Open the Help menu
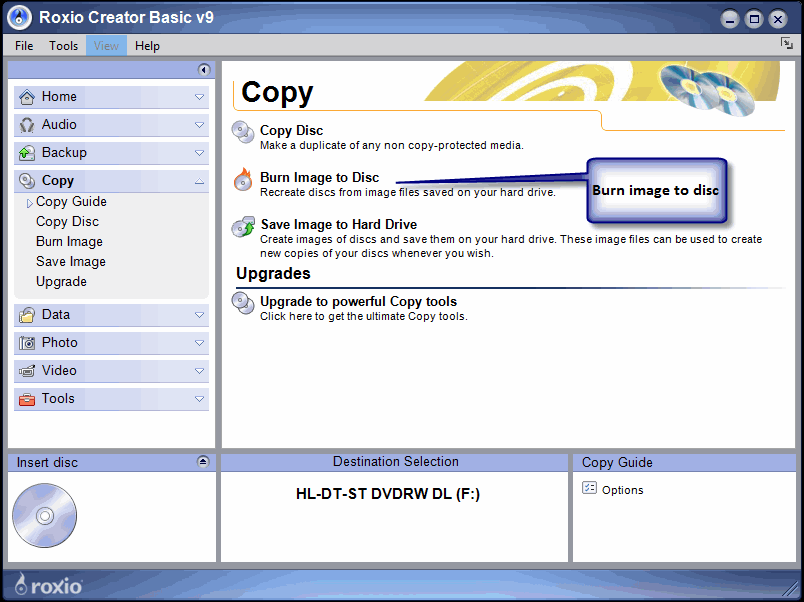Image resolution: width=804 pixels, height=602 pixels. pos(148,46)
